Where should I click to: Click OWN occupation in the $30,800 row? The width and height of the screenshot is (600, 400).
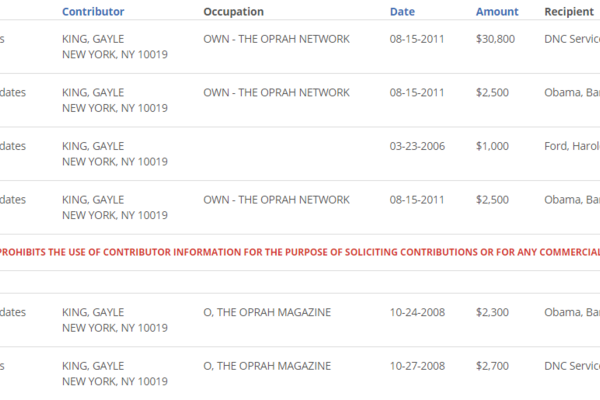tap(276, 39)
